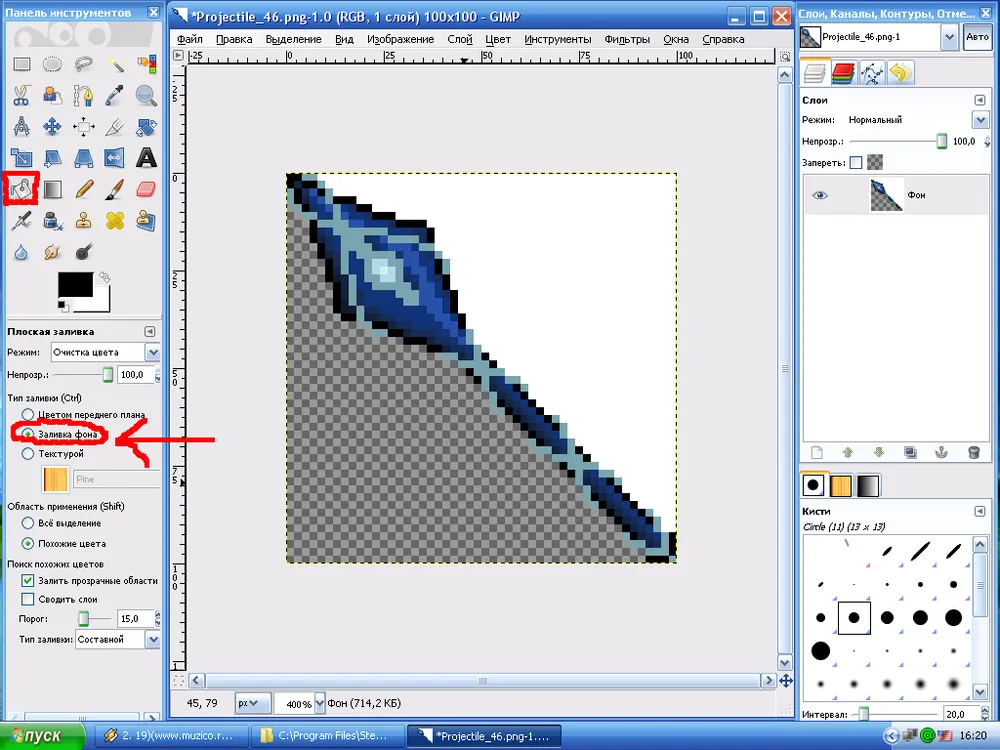Screen dimensions: 1000x750
Task: Switch to the Channels tab
Action: (x=843, y=72)
